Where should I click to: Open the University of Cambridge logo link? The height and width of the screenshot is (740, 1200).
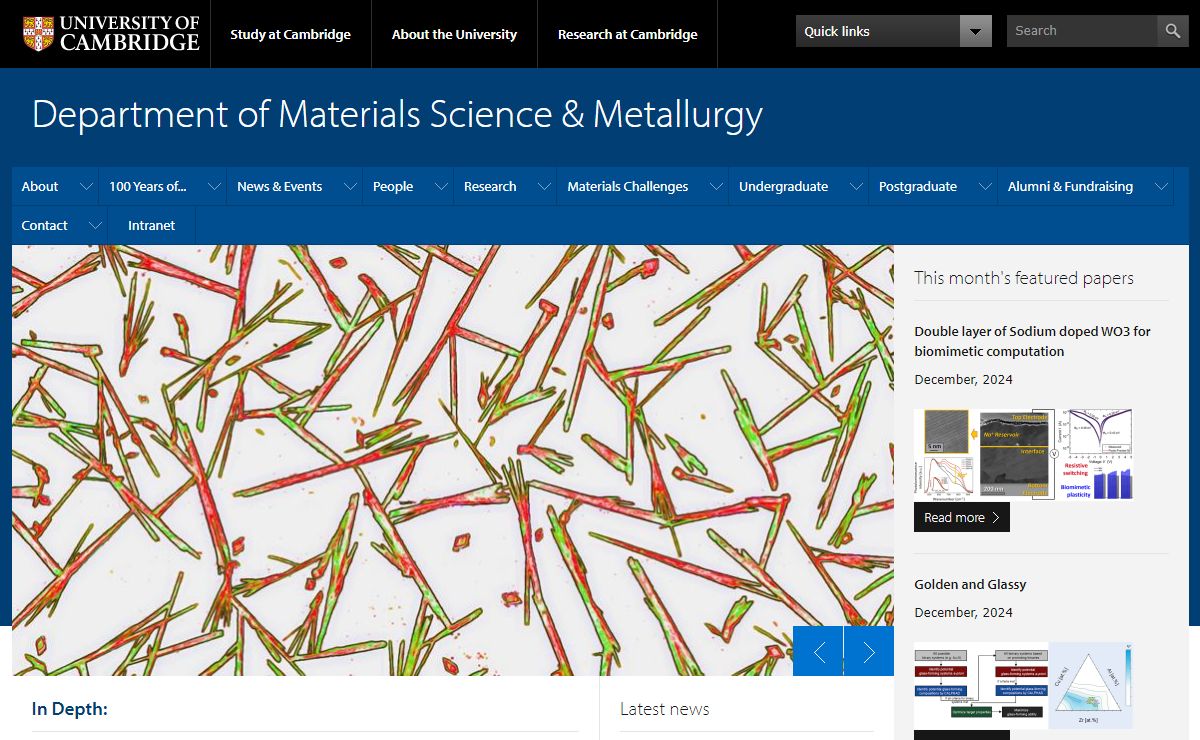(111, 34)
